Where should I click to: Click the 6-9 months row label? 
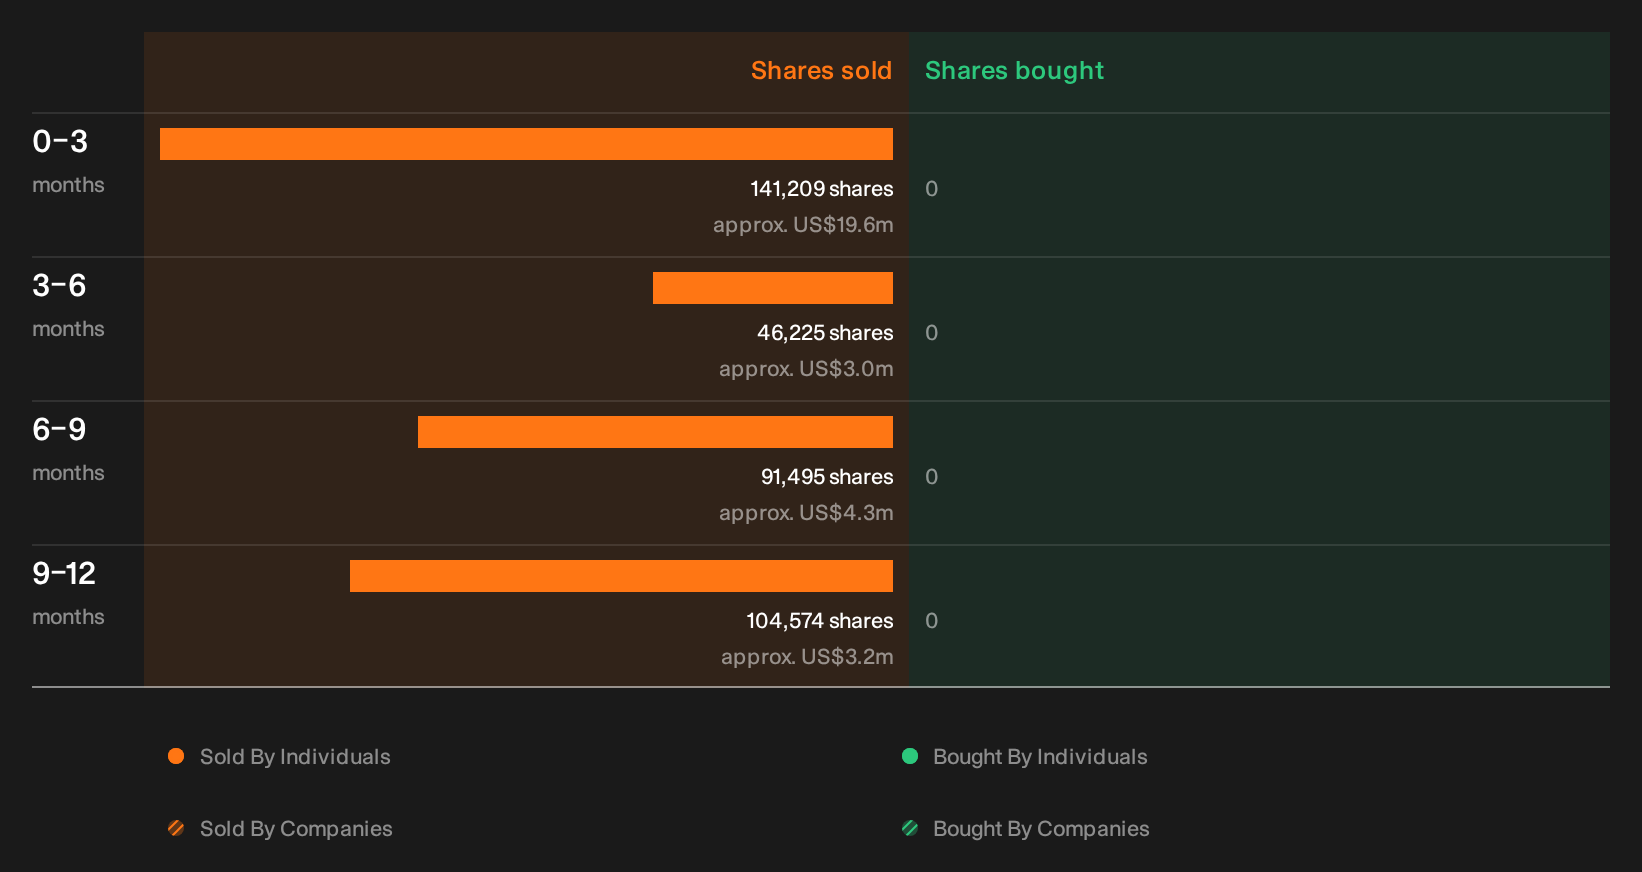[x=68, y=450]
